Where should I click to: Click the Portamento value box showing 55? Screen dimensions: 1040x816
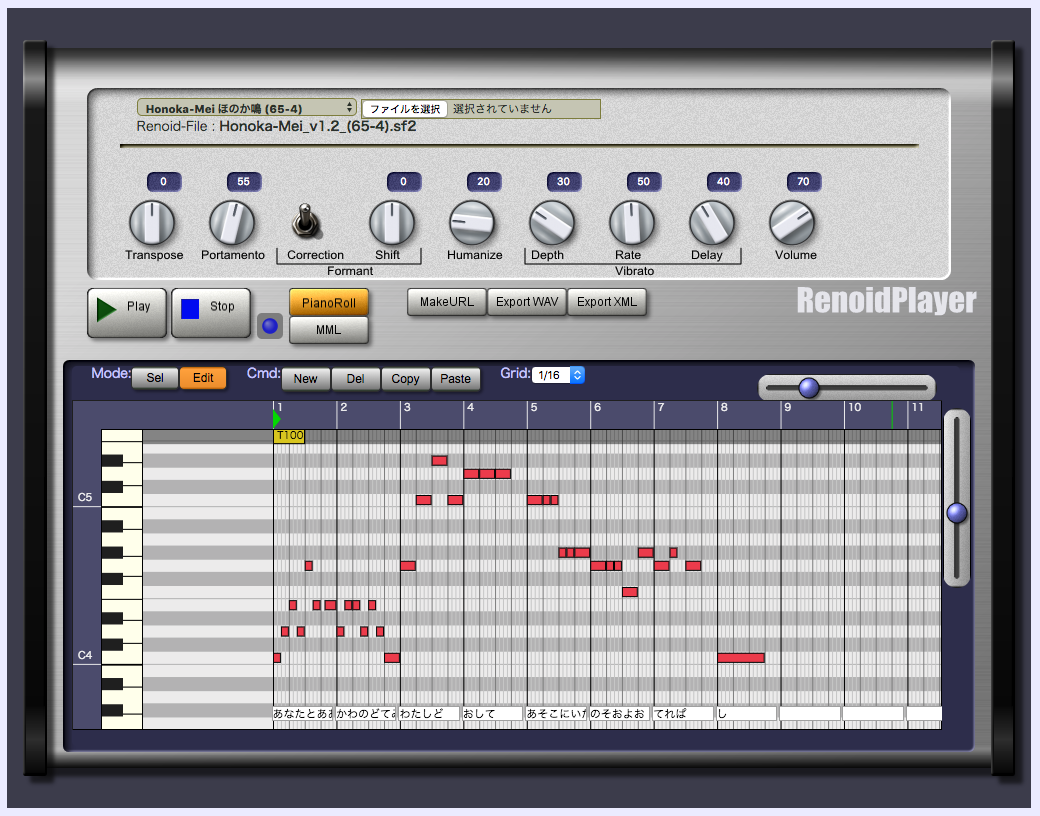coord(243,182)
